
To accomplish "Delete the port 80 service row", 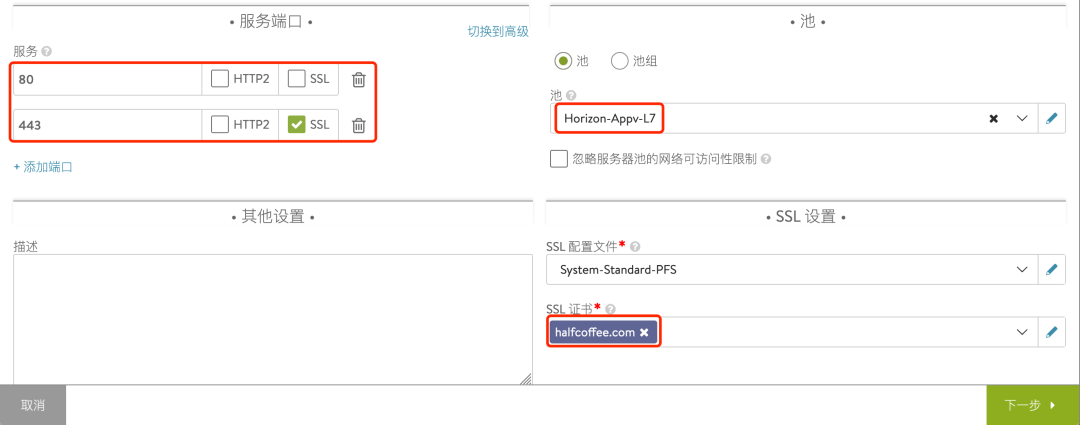I will pos(358,80).
